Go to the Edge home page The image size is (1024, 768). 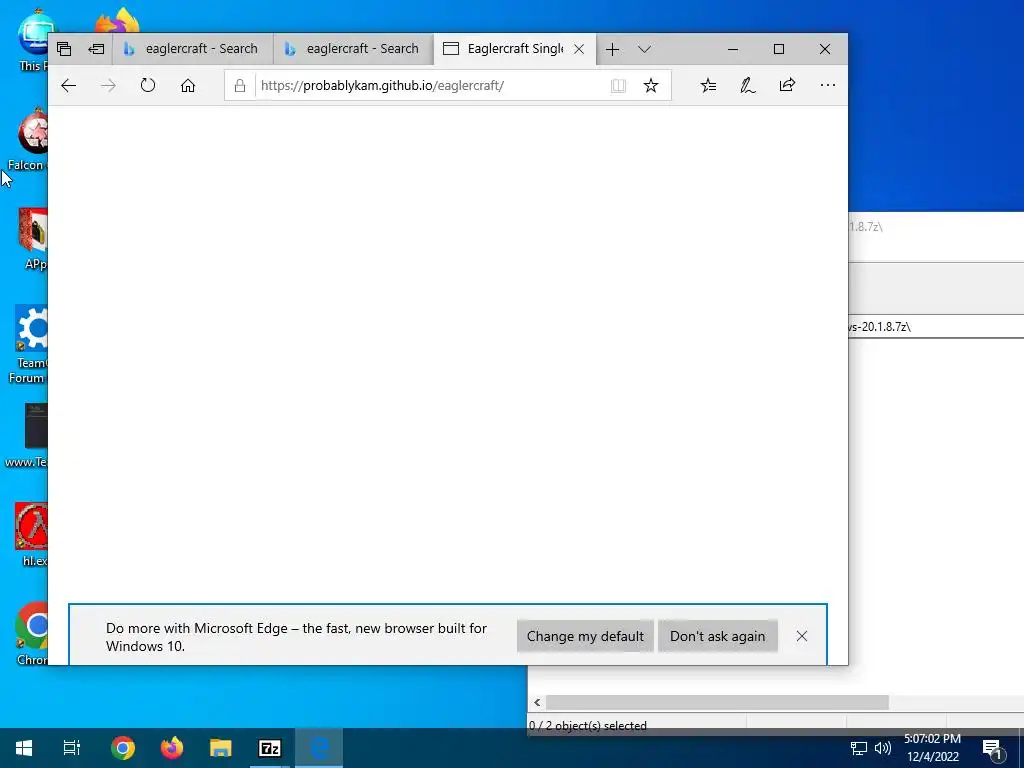coord(188,86)
